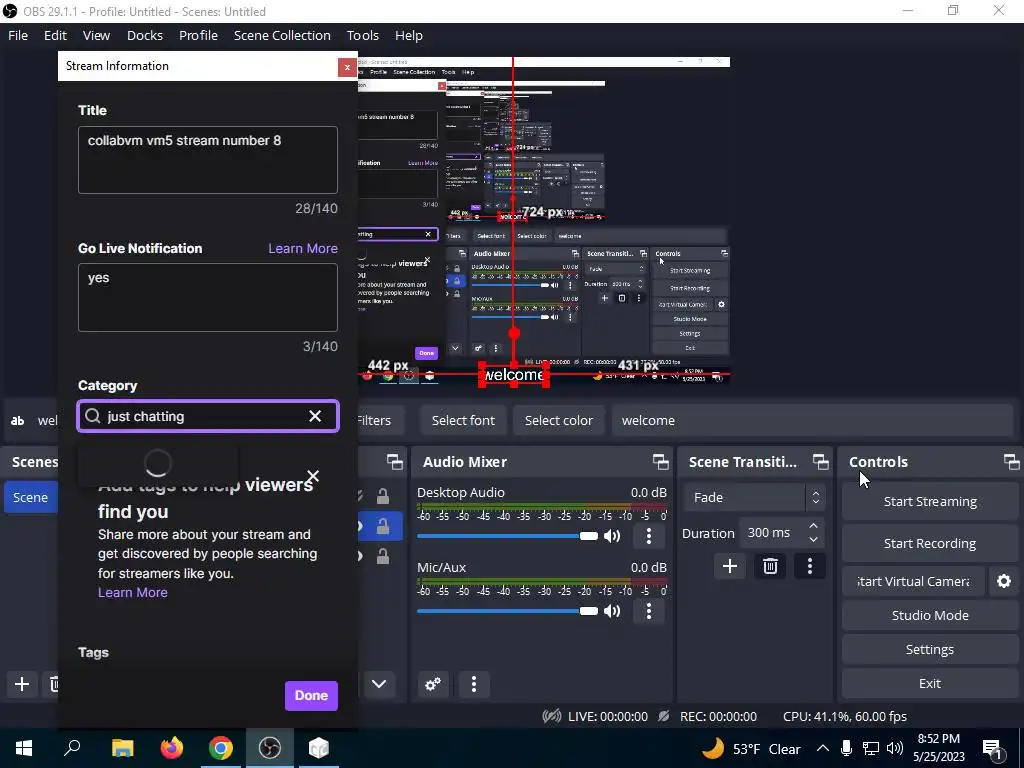Screen dimensions: 1024x768
Task: Open the View menu
Action: pyautogui.click(x=96, y=35)
